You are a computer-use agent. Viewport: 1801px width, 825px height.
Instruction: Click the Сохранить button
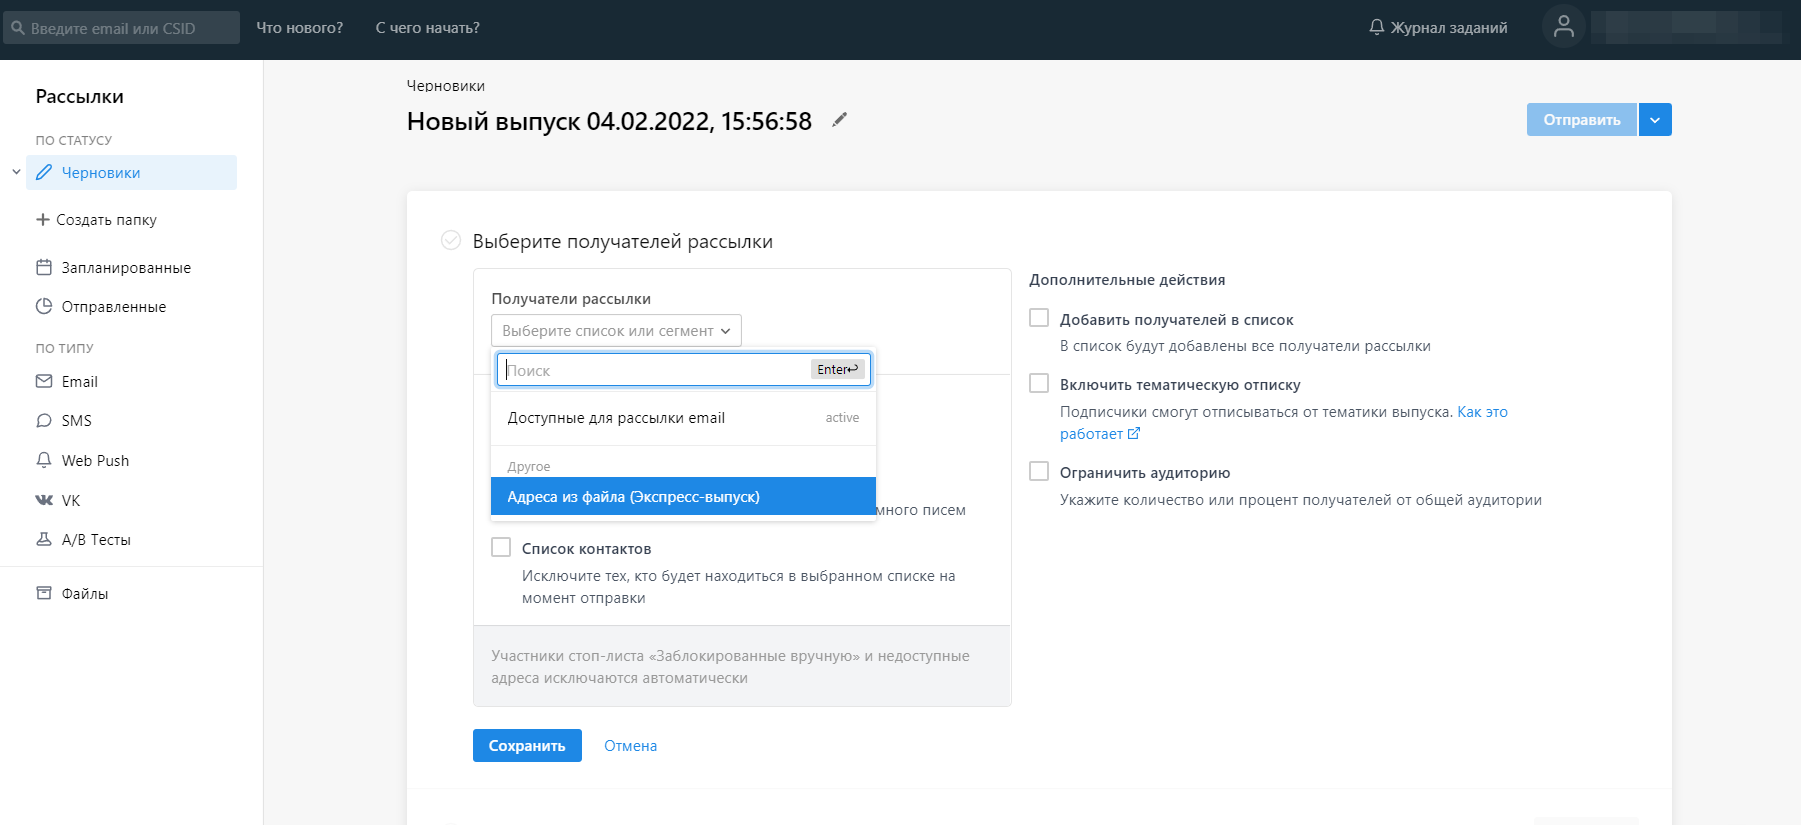[527, 745]
